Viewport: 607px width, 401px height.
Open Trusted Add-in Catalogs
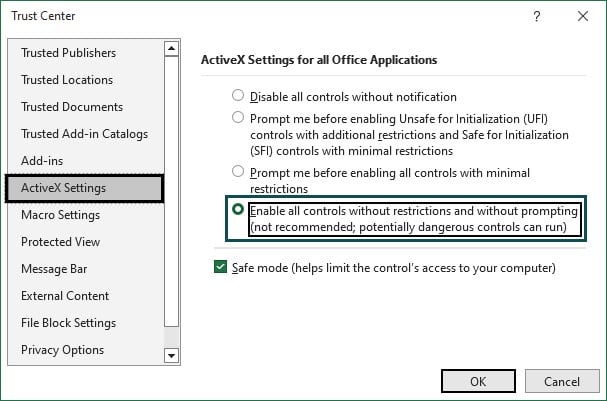(85, 134)
